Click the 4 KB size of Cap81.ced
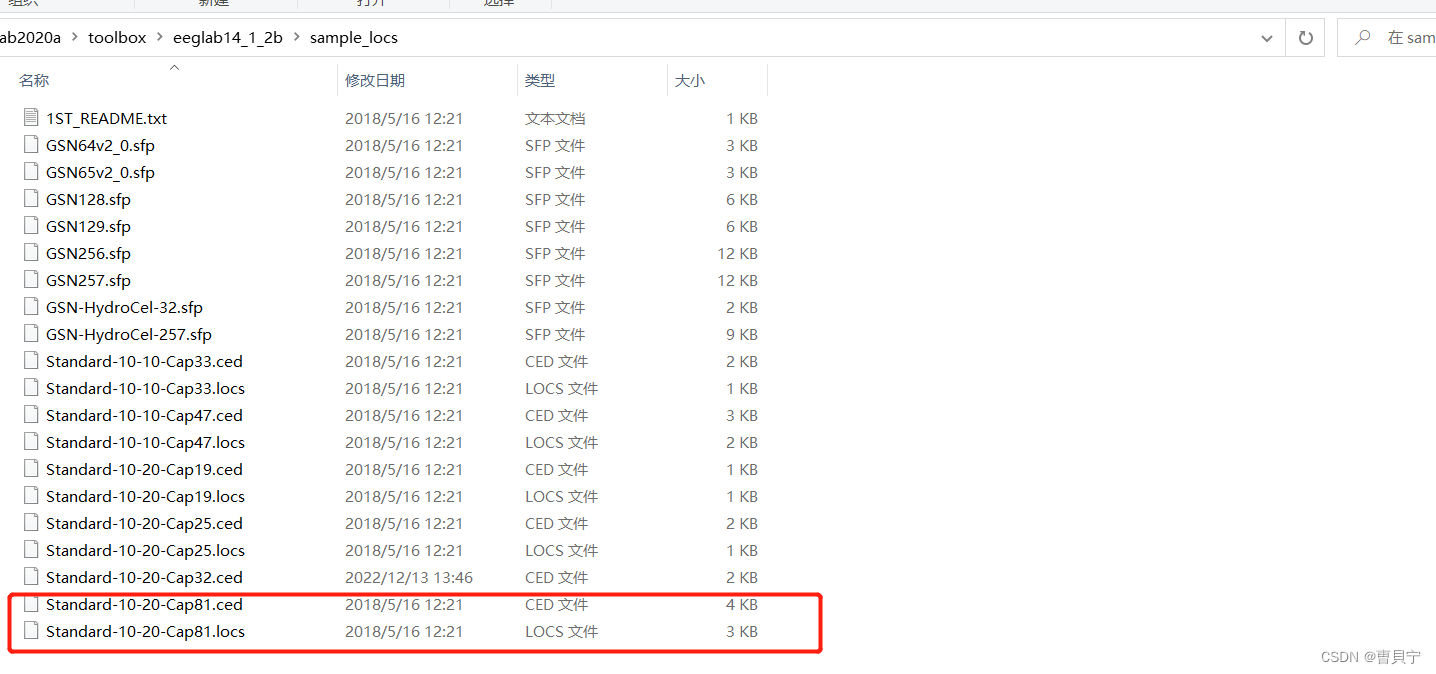This screenshot has width=1436, height=674. pyautogui.click(x=741, y=604)
